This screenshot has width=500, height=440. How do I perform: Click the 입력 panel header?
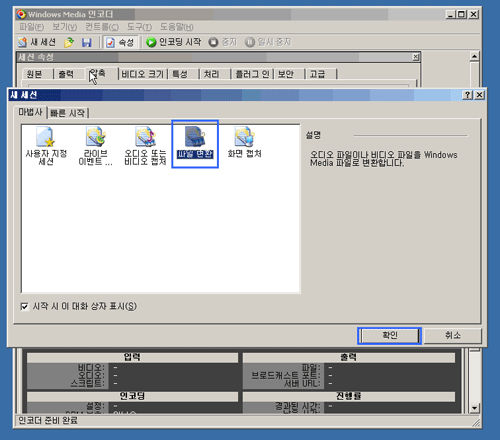point(132,357)
